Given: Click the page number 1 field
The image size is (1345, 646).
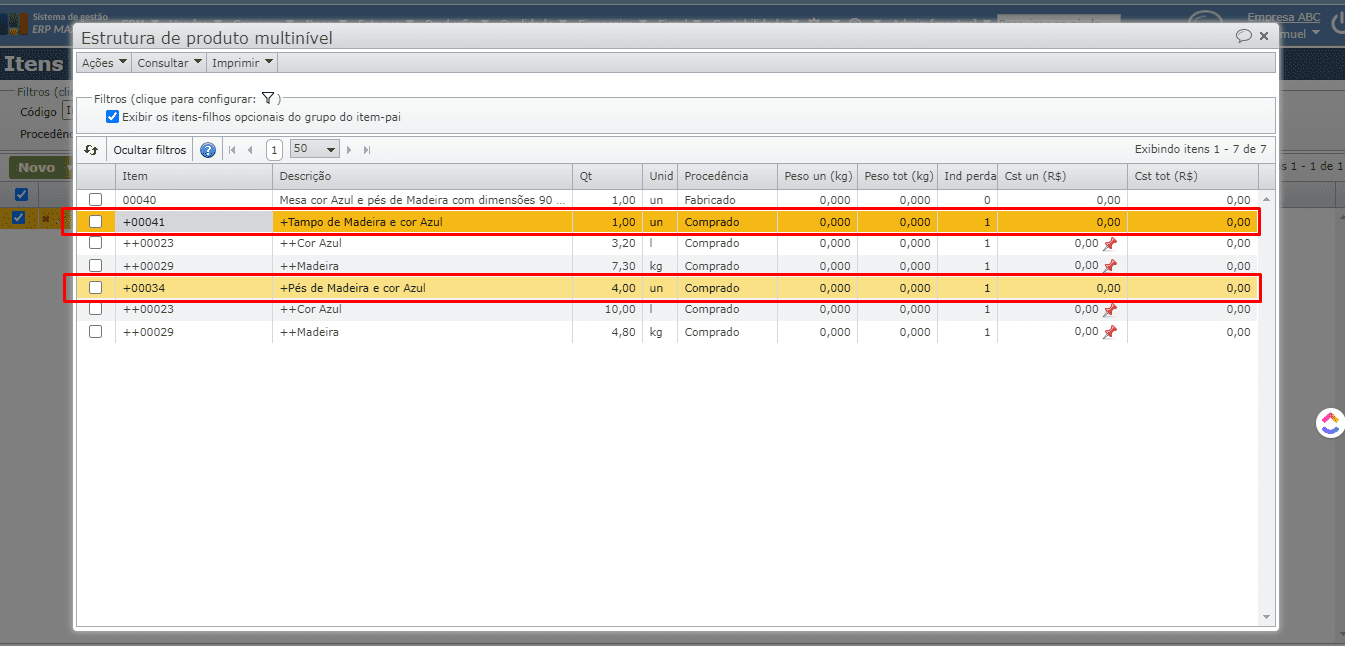Looking at the screenshot, I should pyautogui.click(x=274, y=150).
